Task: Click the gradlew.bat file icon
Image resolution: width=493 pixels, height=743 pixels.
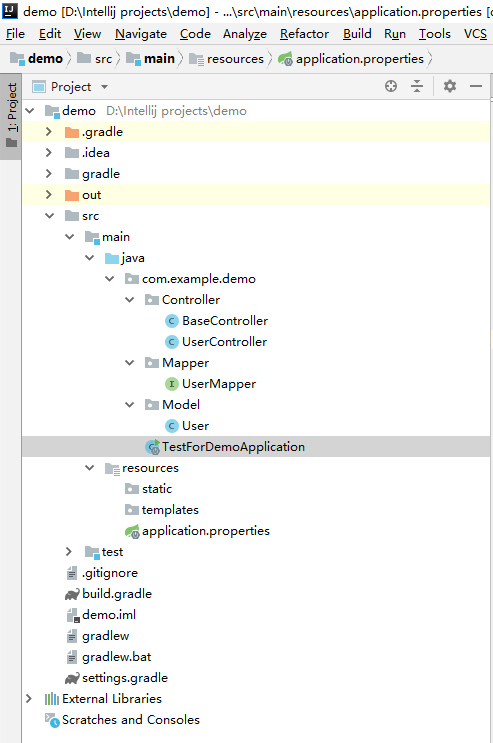Action: (x=72, y=657)
